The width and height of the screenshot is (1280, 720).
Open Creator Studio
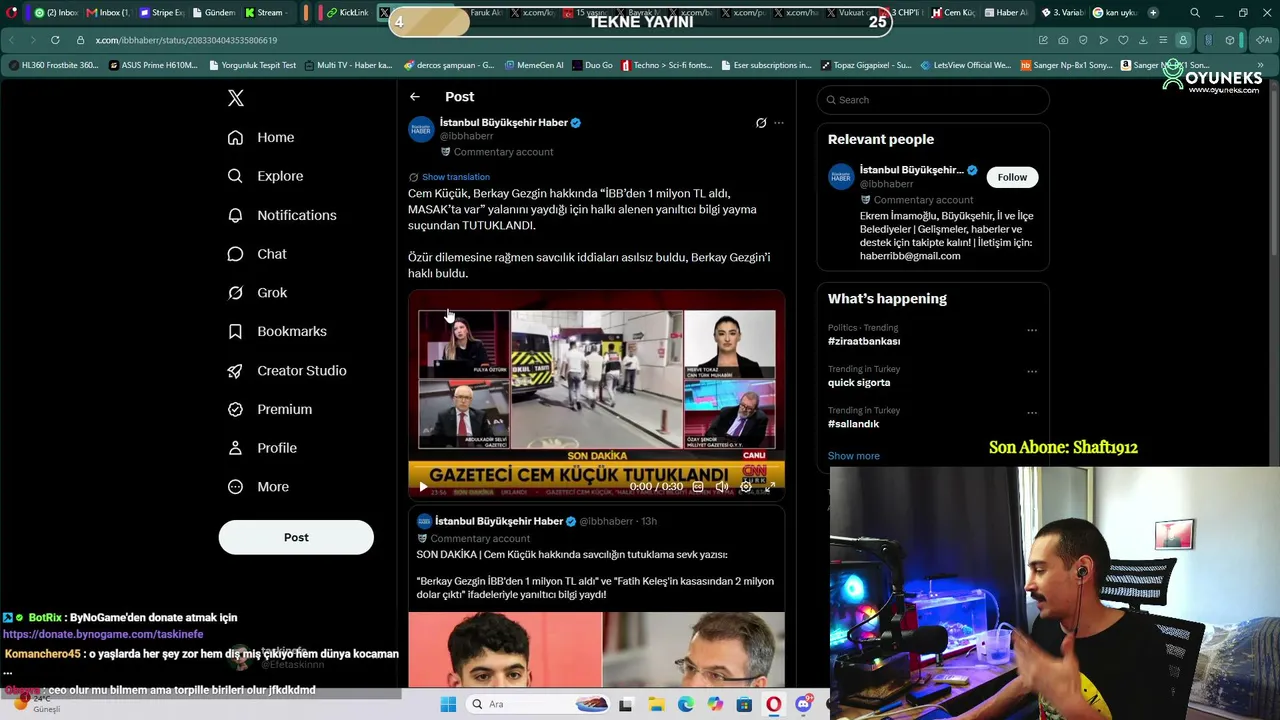(x=287, y=370)
